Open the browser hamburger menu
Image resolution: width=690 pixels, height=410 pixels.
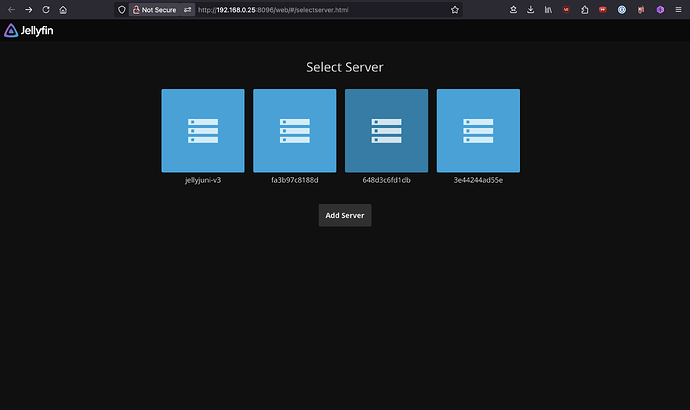pos(679,10)
